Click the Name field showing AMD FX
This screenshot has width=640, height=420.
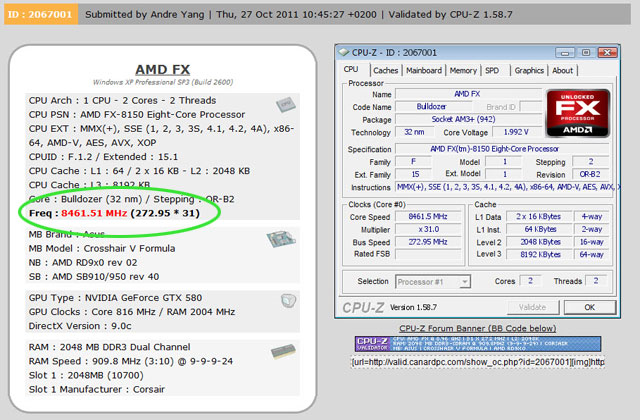click(469, 94)
